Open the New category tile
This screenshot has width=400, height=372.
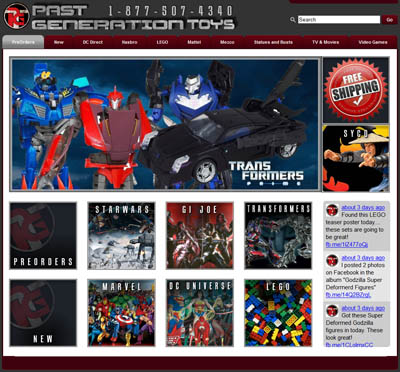[x=43, y=313]
